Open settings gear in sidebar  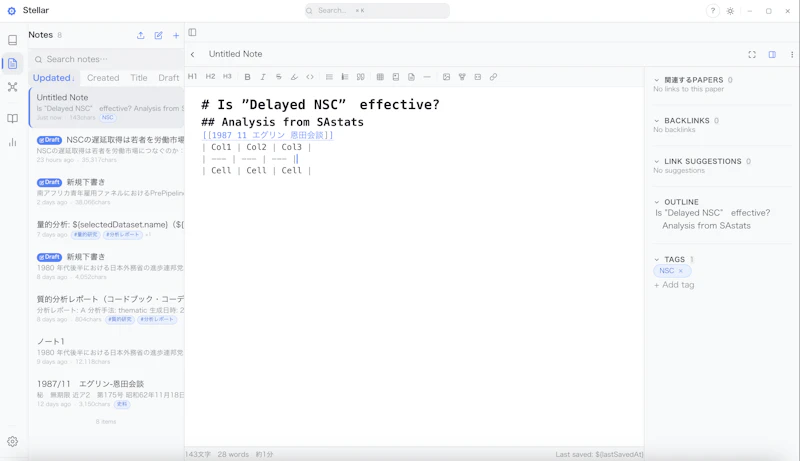[13, 442]
